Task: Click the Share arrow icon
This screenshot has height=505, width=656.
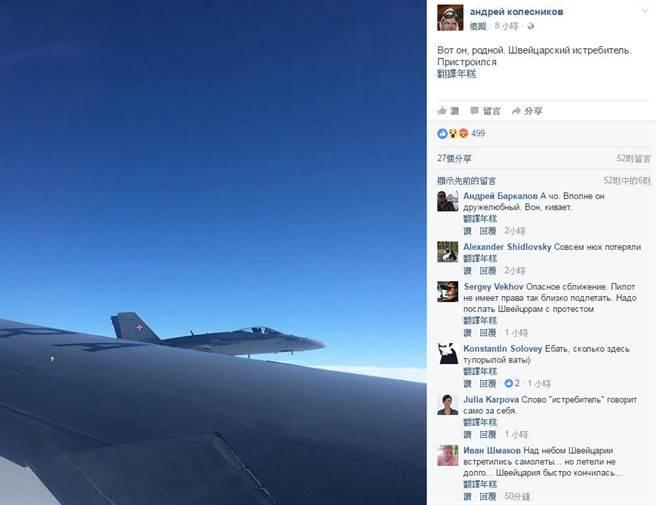Action: (x=516, y=111)
